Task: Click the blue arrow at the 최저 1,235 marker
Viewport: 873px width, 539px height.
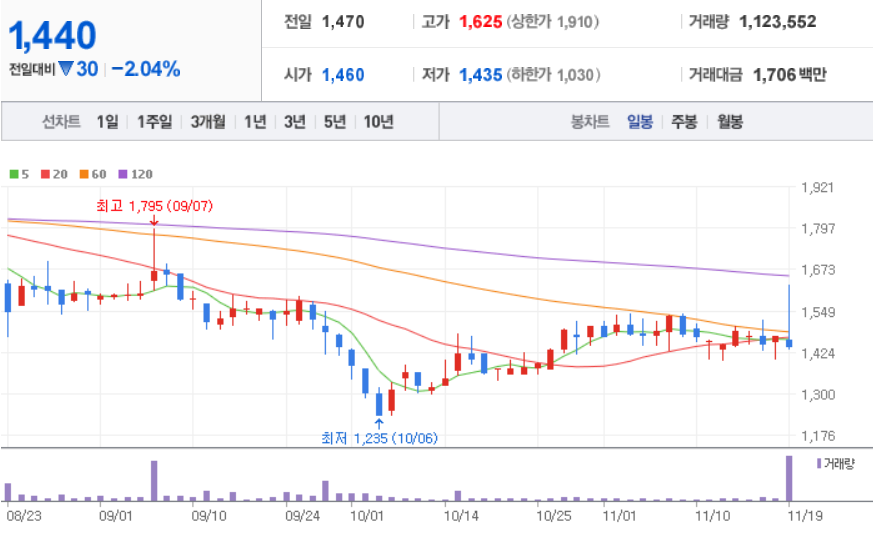Action: point(379,424)
